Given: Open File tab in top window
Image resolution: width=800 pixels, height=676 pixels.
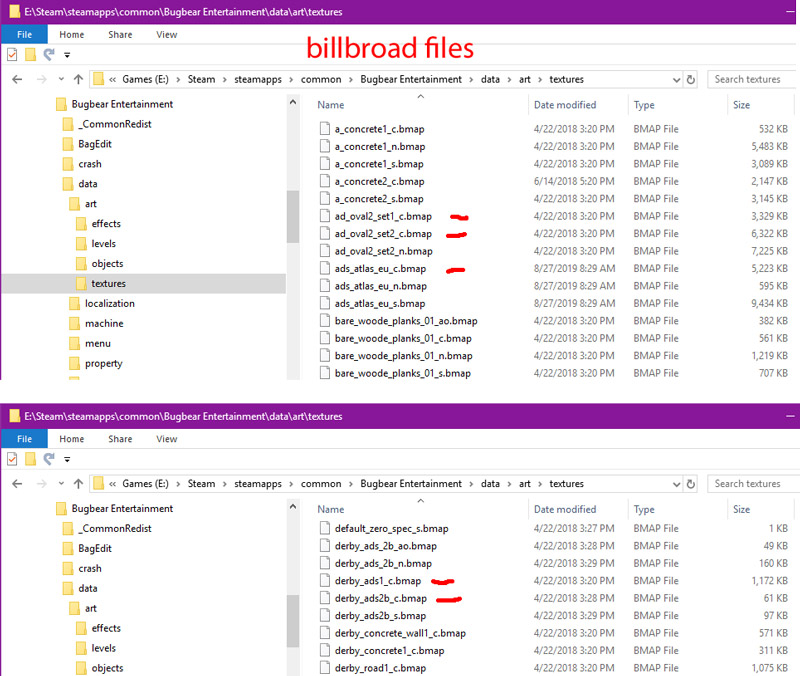Looking at the screenshot, I should (24, 35).
